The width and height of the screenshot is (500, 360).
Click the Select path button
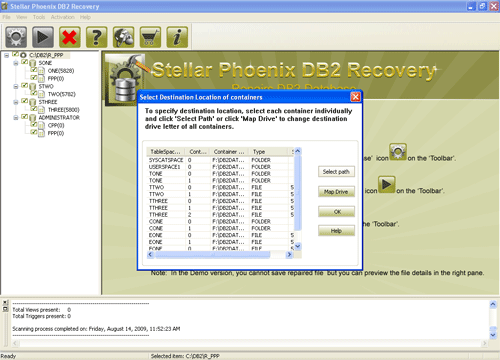click(336, 172)
